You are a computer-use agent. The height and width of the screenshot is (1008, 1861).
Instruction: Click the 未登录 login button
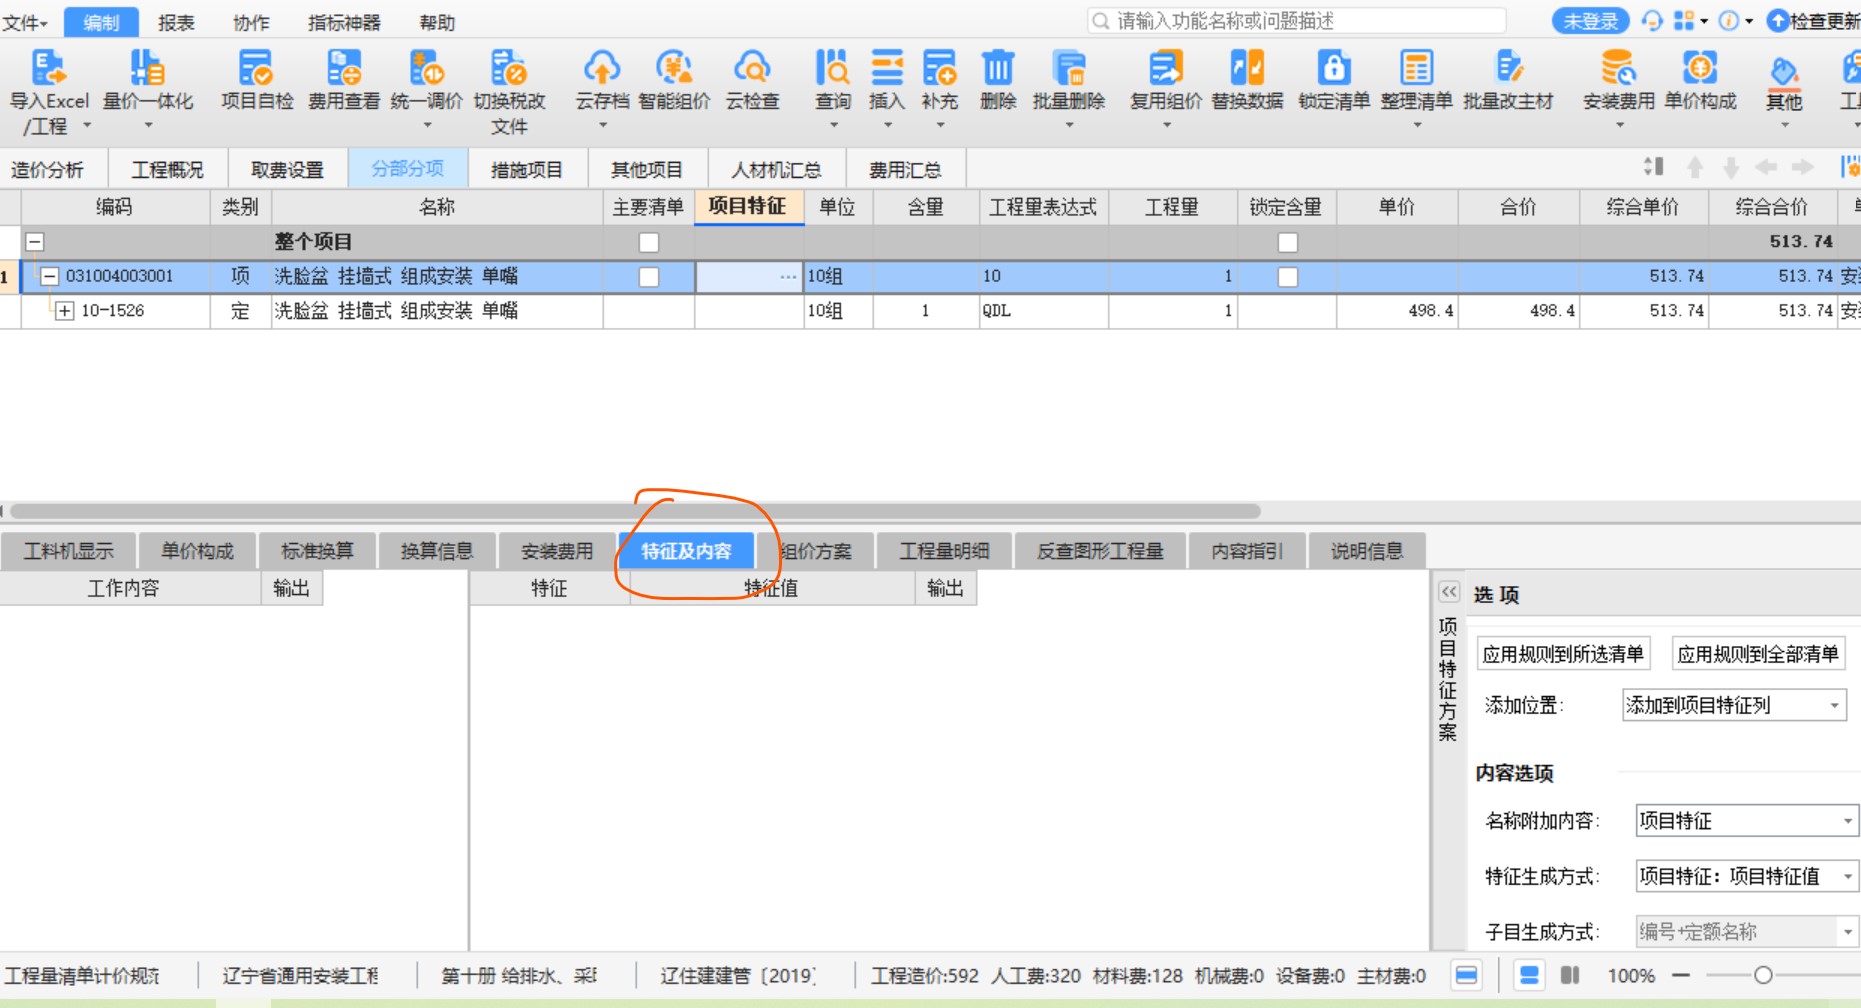point(1590,21)
